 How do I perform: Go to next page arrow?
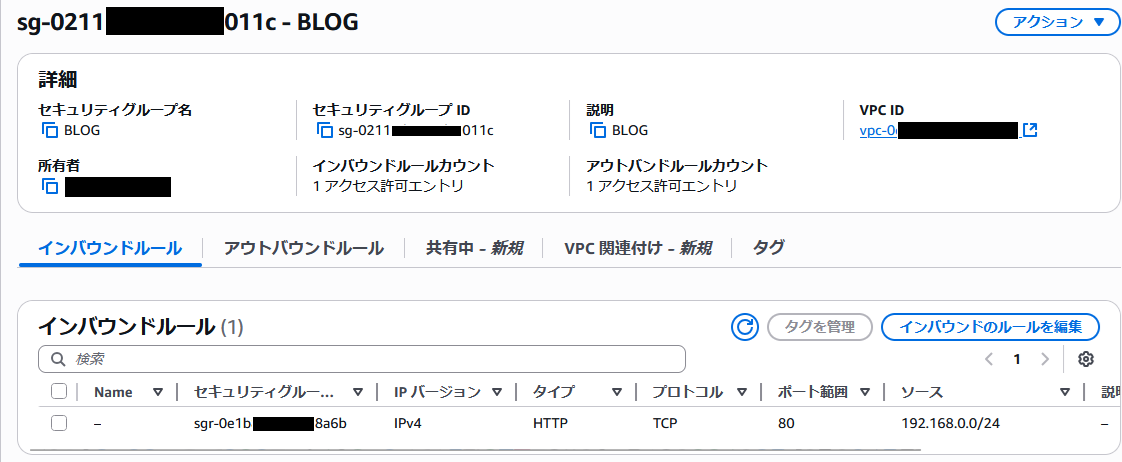coord(1045,359)
